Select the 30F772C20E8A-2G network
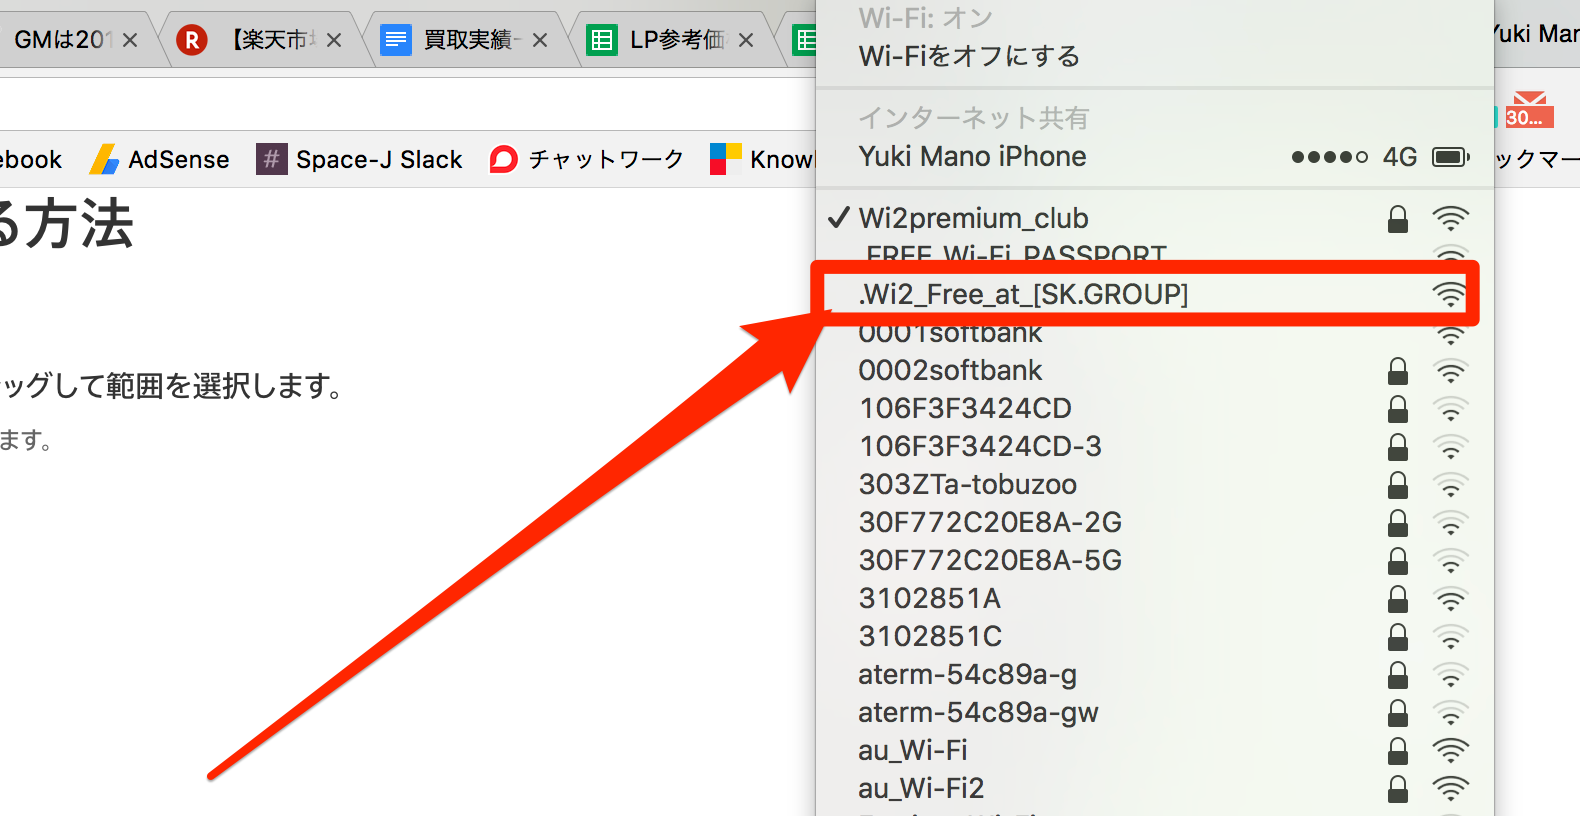Viewport: 1580px width, 816px height. tap(1155, 523)
